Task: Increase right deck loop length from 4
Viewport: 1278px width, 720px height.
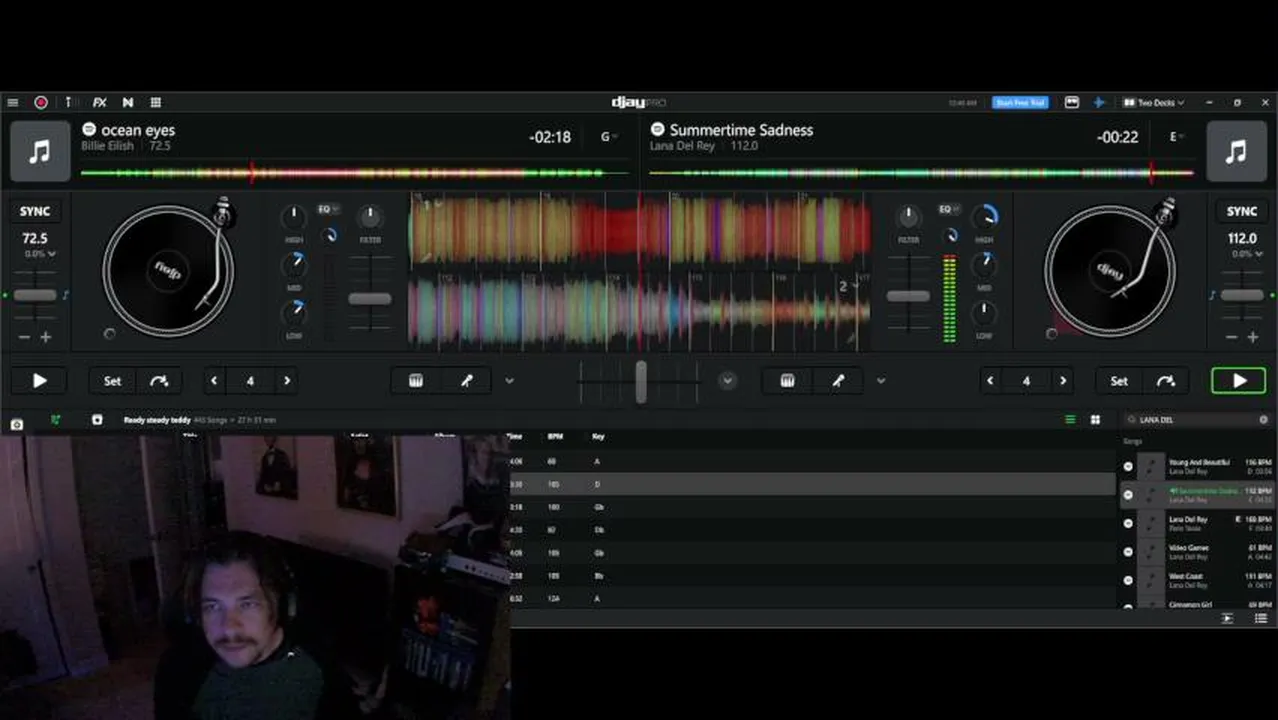Action: [1062, 381]
